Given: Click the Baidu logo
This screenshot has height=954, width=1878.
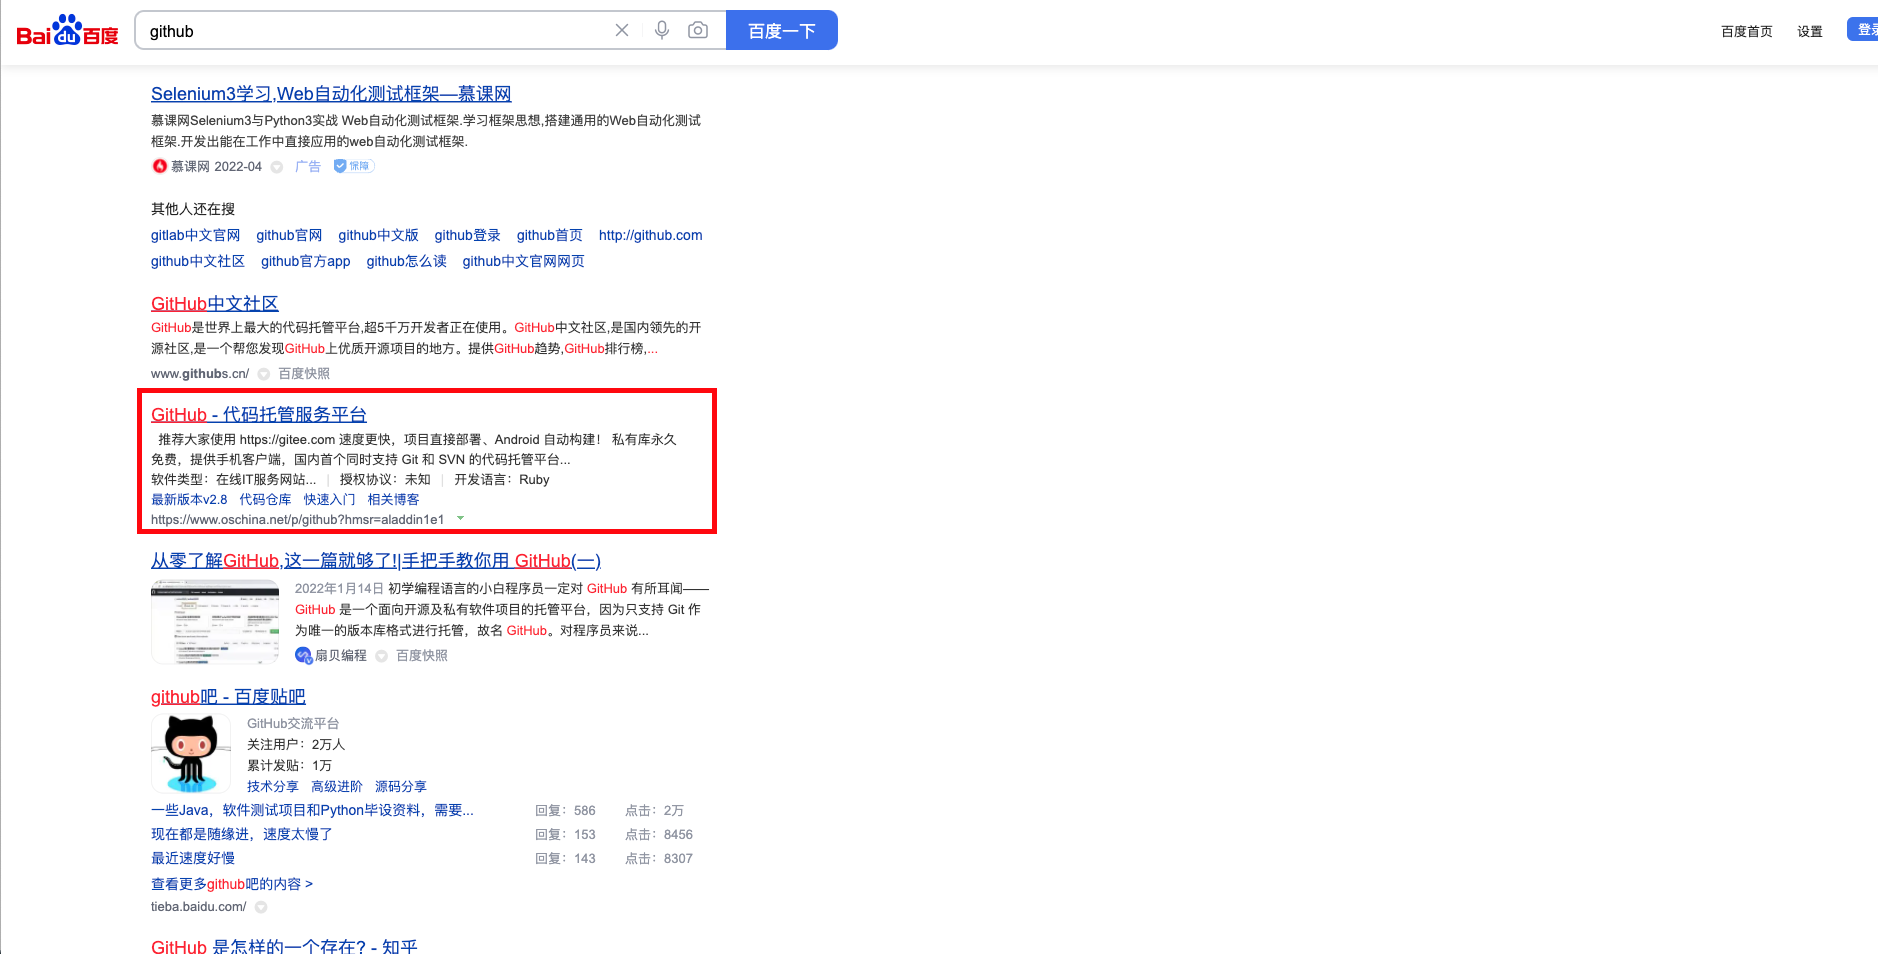Looking at the screenshot, I should 67,31.
